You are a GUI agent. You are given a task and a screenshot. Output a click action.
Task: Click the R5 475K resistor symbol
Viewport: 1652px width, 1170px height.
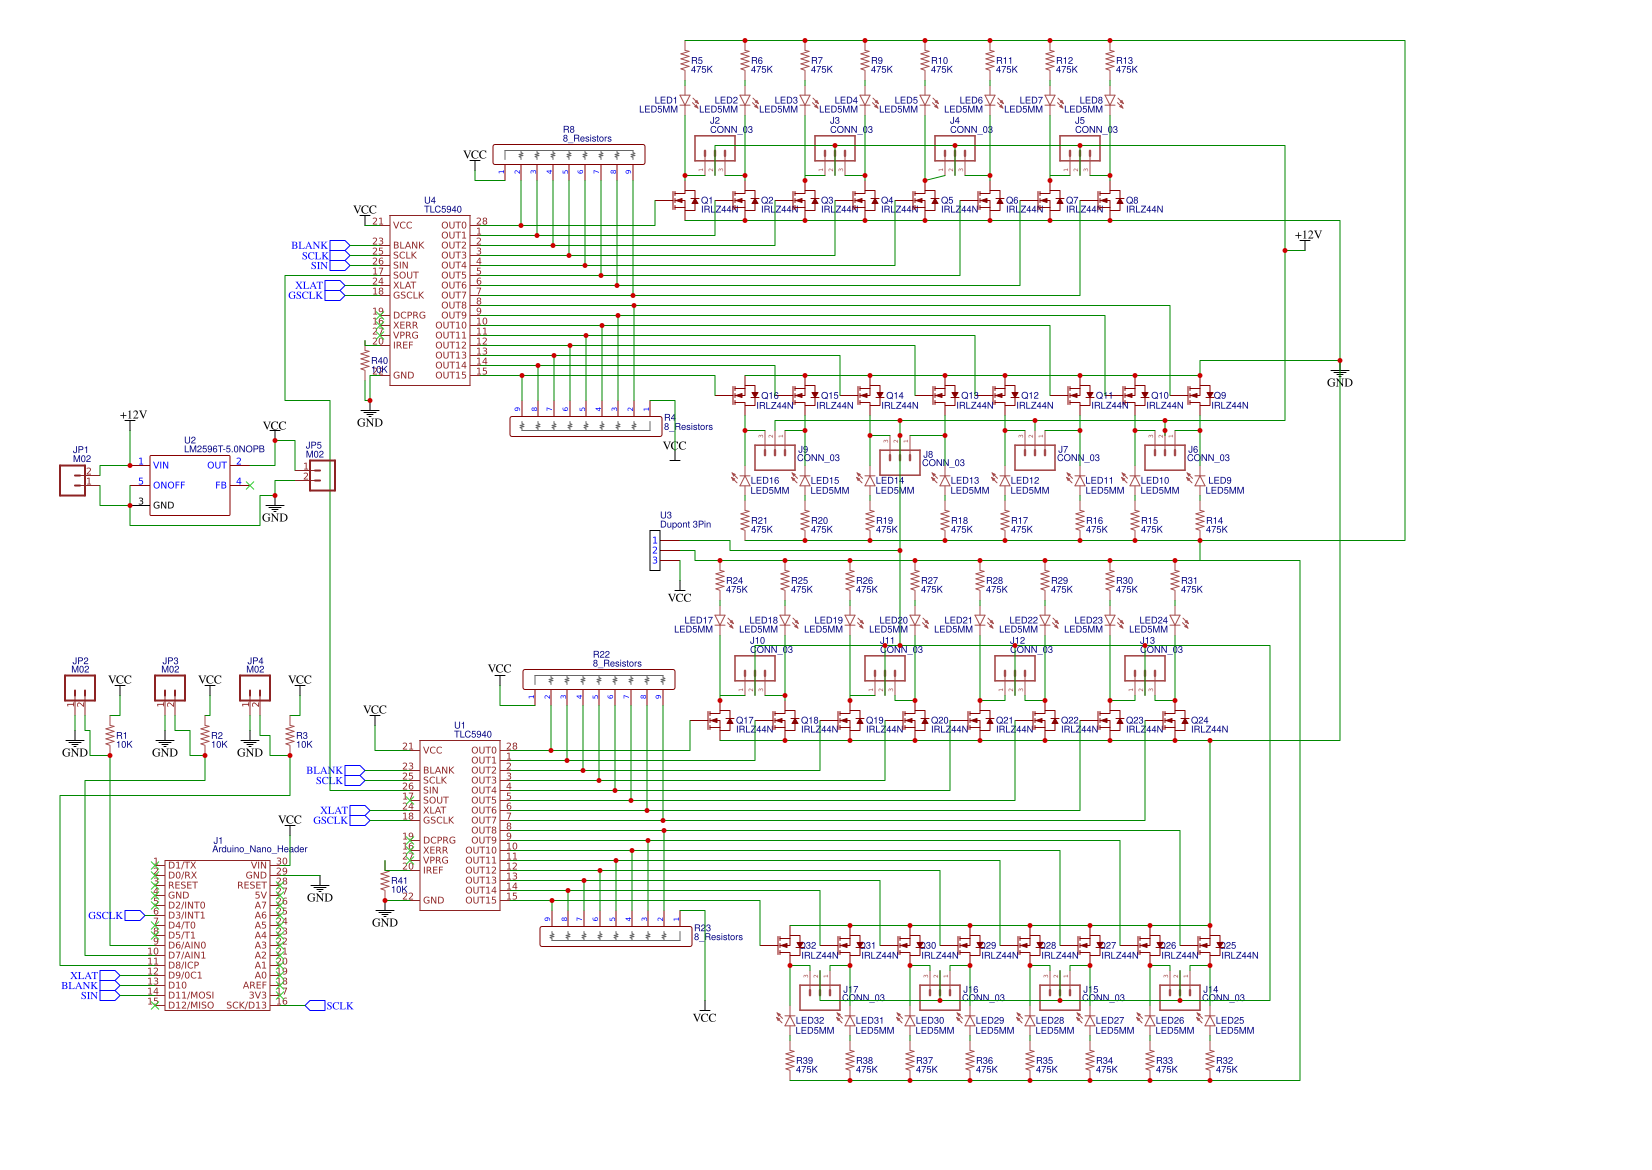[685, 60]
